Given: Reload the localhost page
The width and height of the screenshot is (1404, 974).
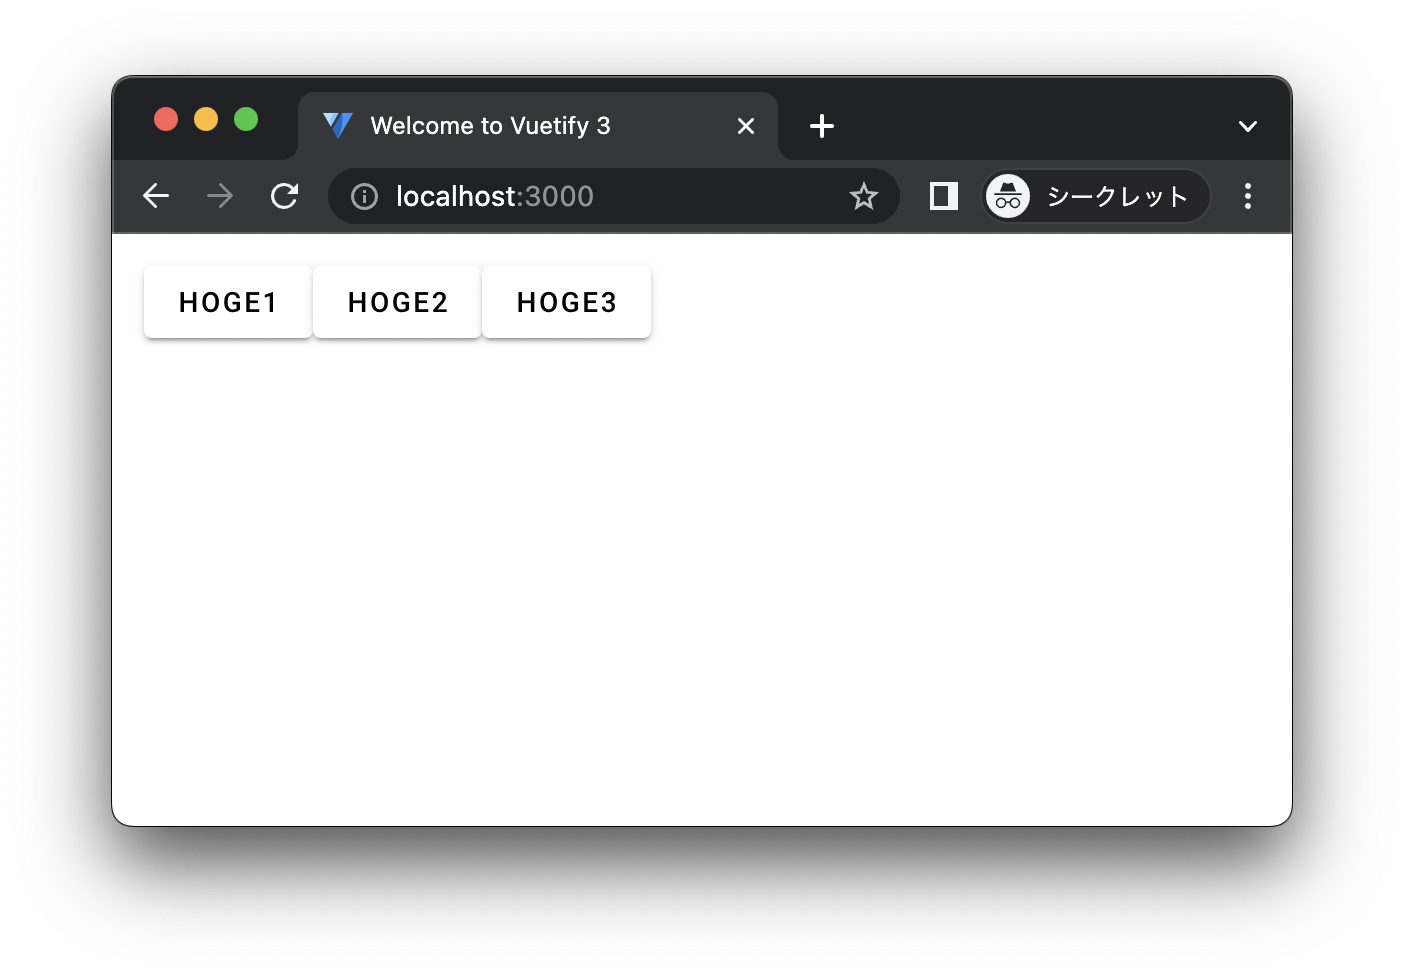Looking at the screenshot, I should pos(284,196).
